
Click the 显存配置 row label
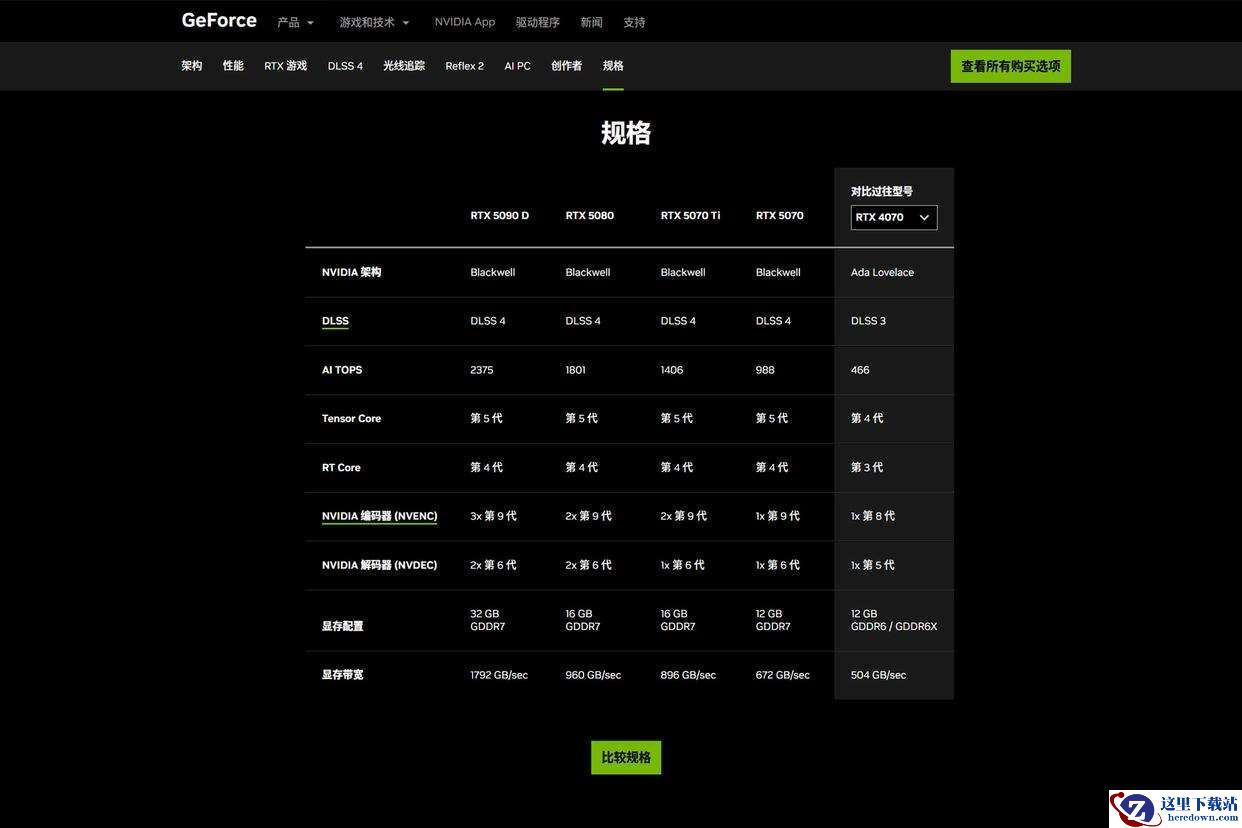pyautogui.click(x=342, y=626)
